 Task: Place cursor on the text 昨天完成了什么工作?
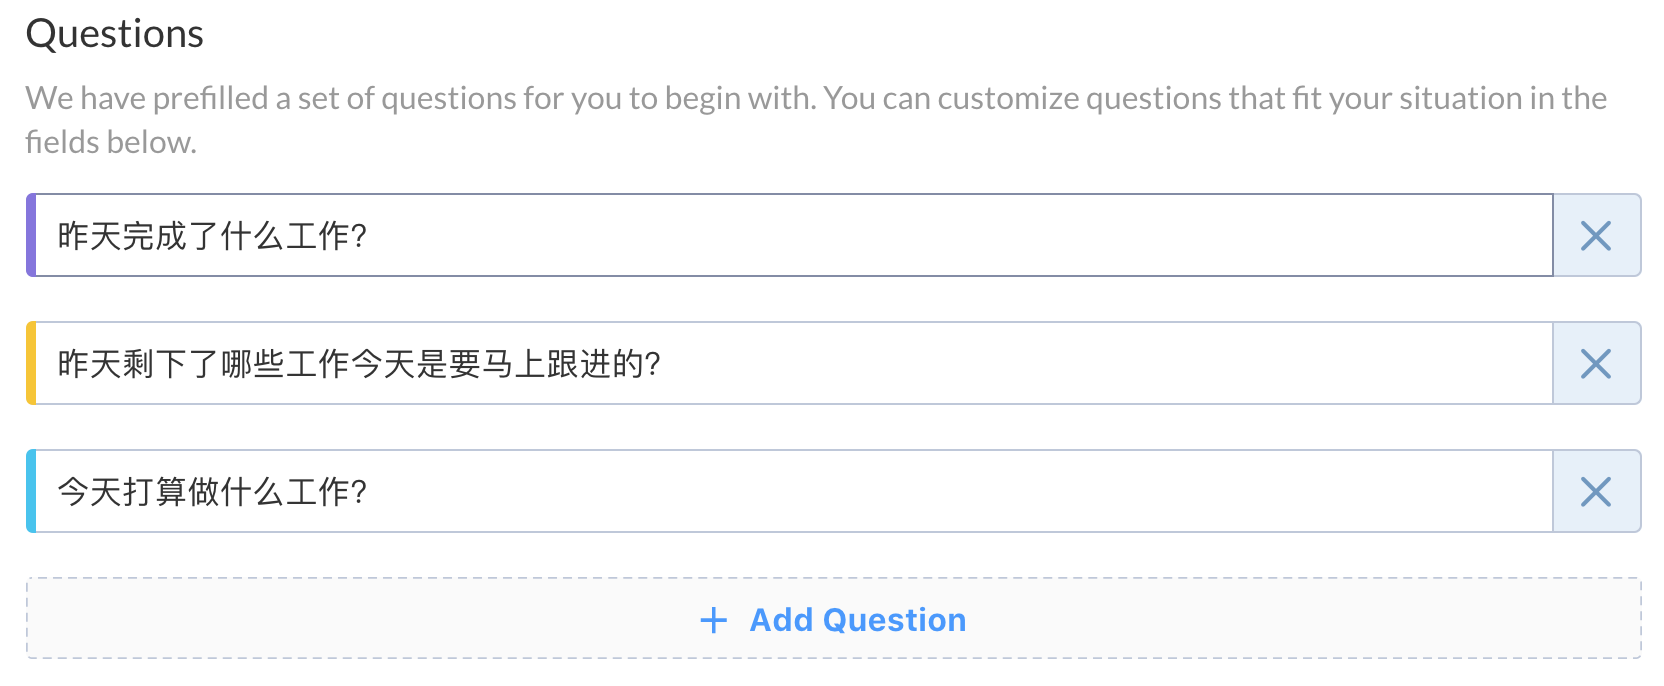(x=212, y=236)
